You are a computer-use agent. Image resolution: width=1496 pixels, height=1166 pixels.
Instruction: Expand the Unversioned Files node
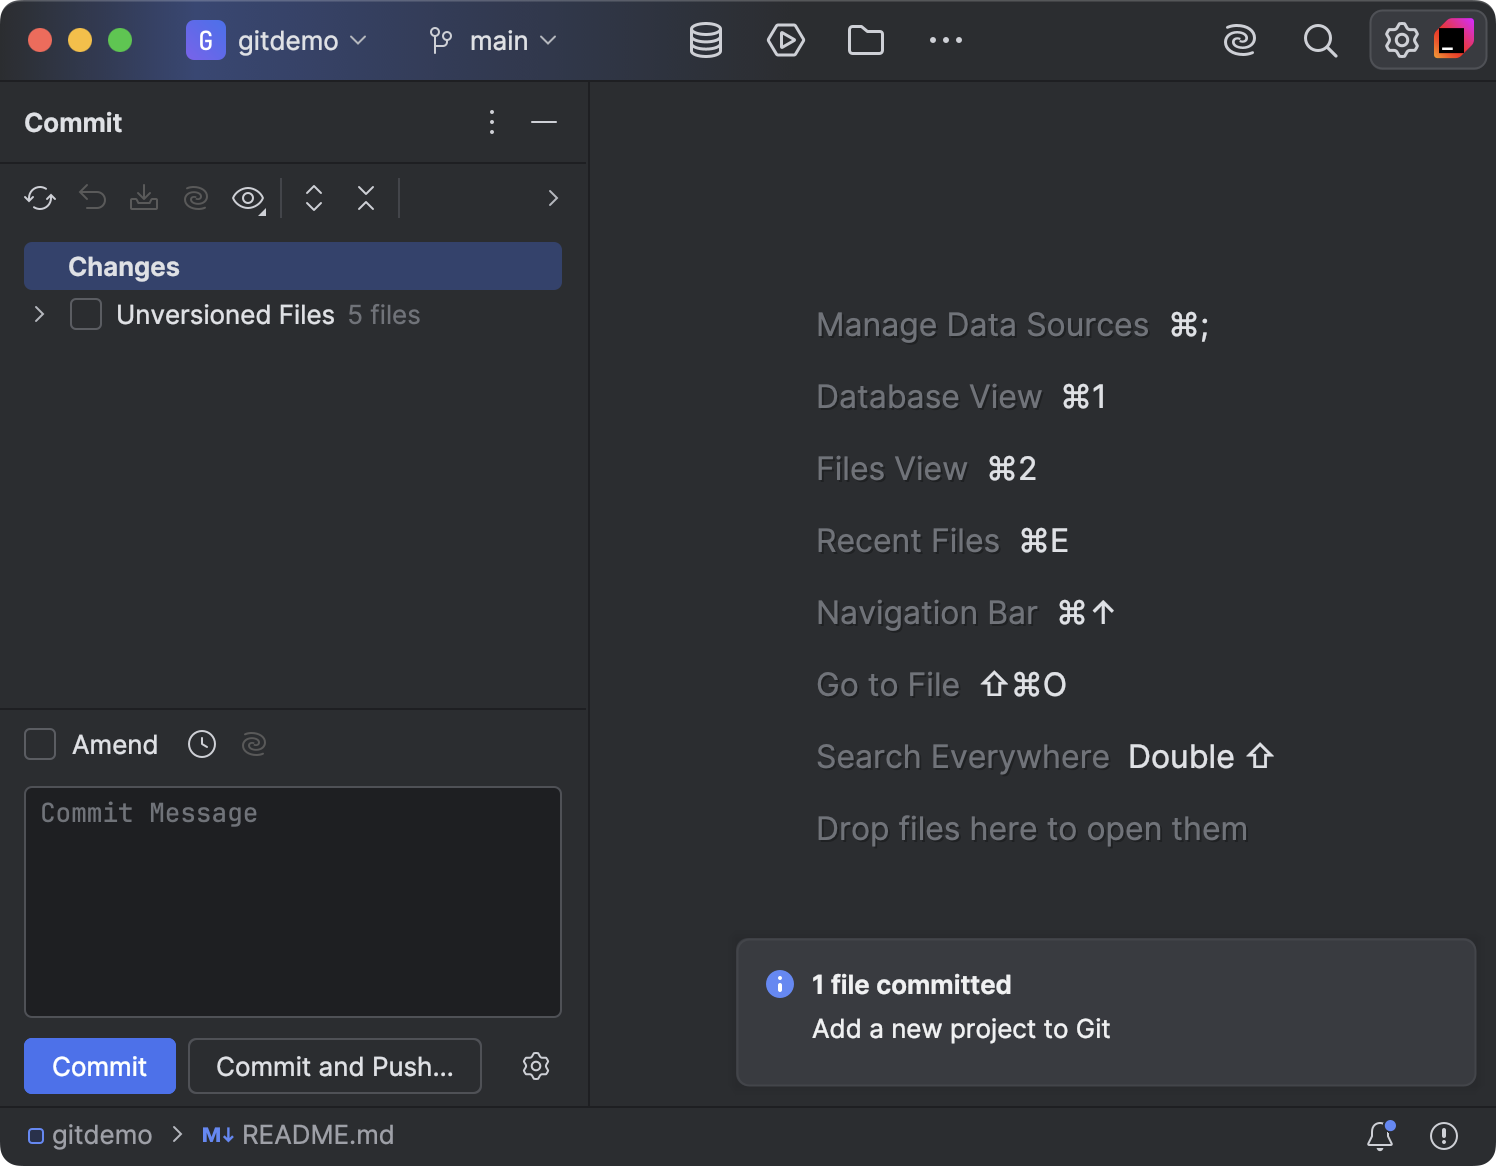39,314
